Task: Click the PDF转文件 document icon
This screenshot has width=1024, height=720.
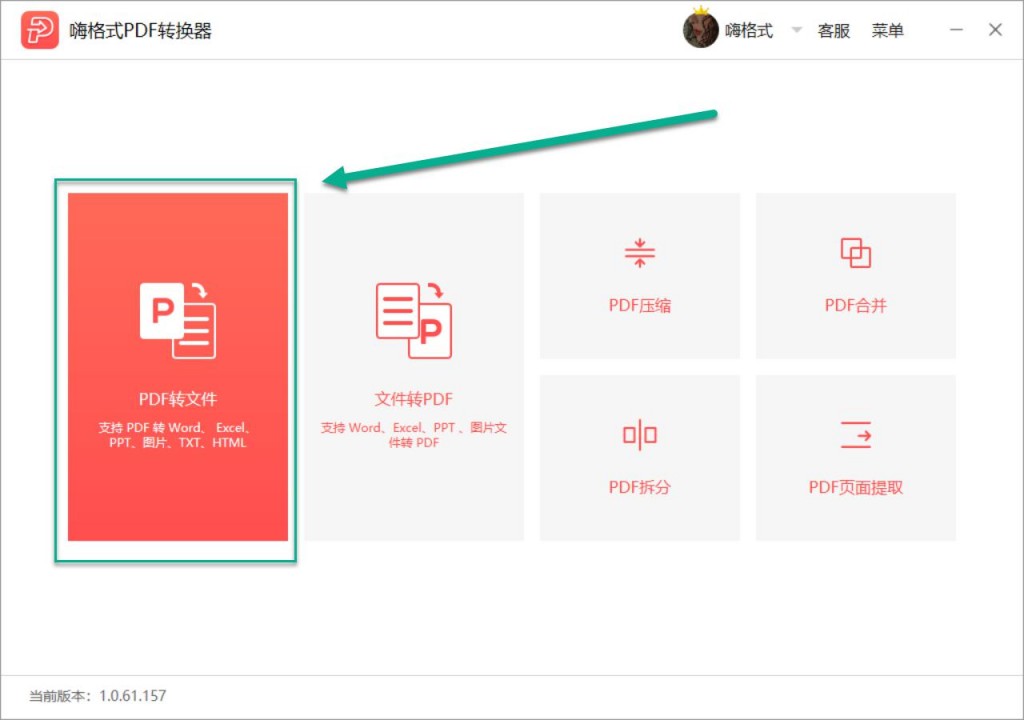Action: coord(178,320)
